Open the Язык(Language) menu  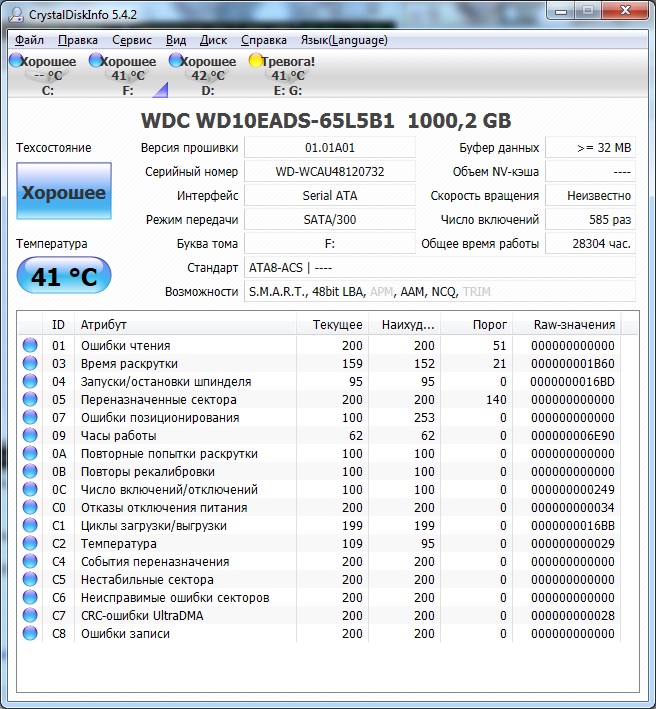click(344, 40)
